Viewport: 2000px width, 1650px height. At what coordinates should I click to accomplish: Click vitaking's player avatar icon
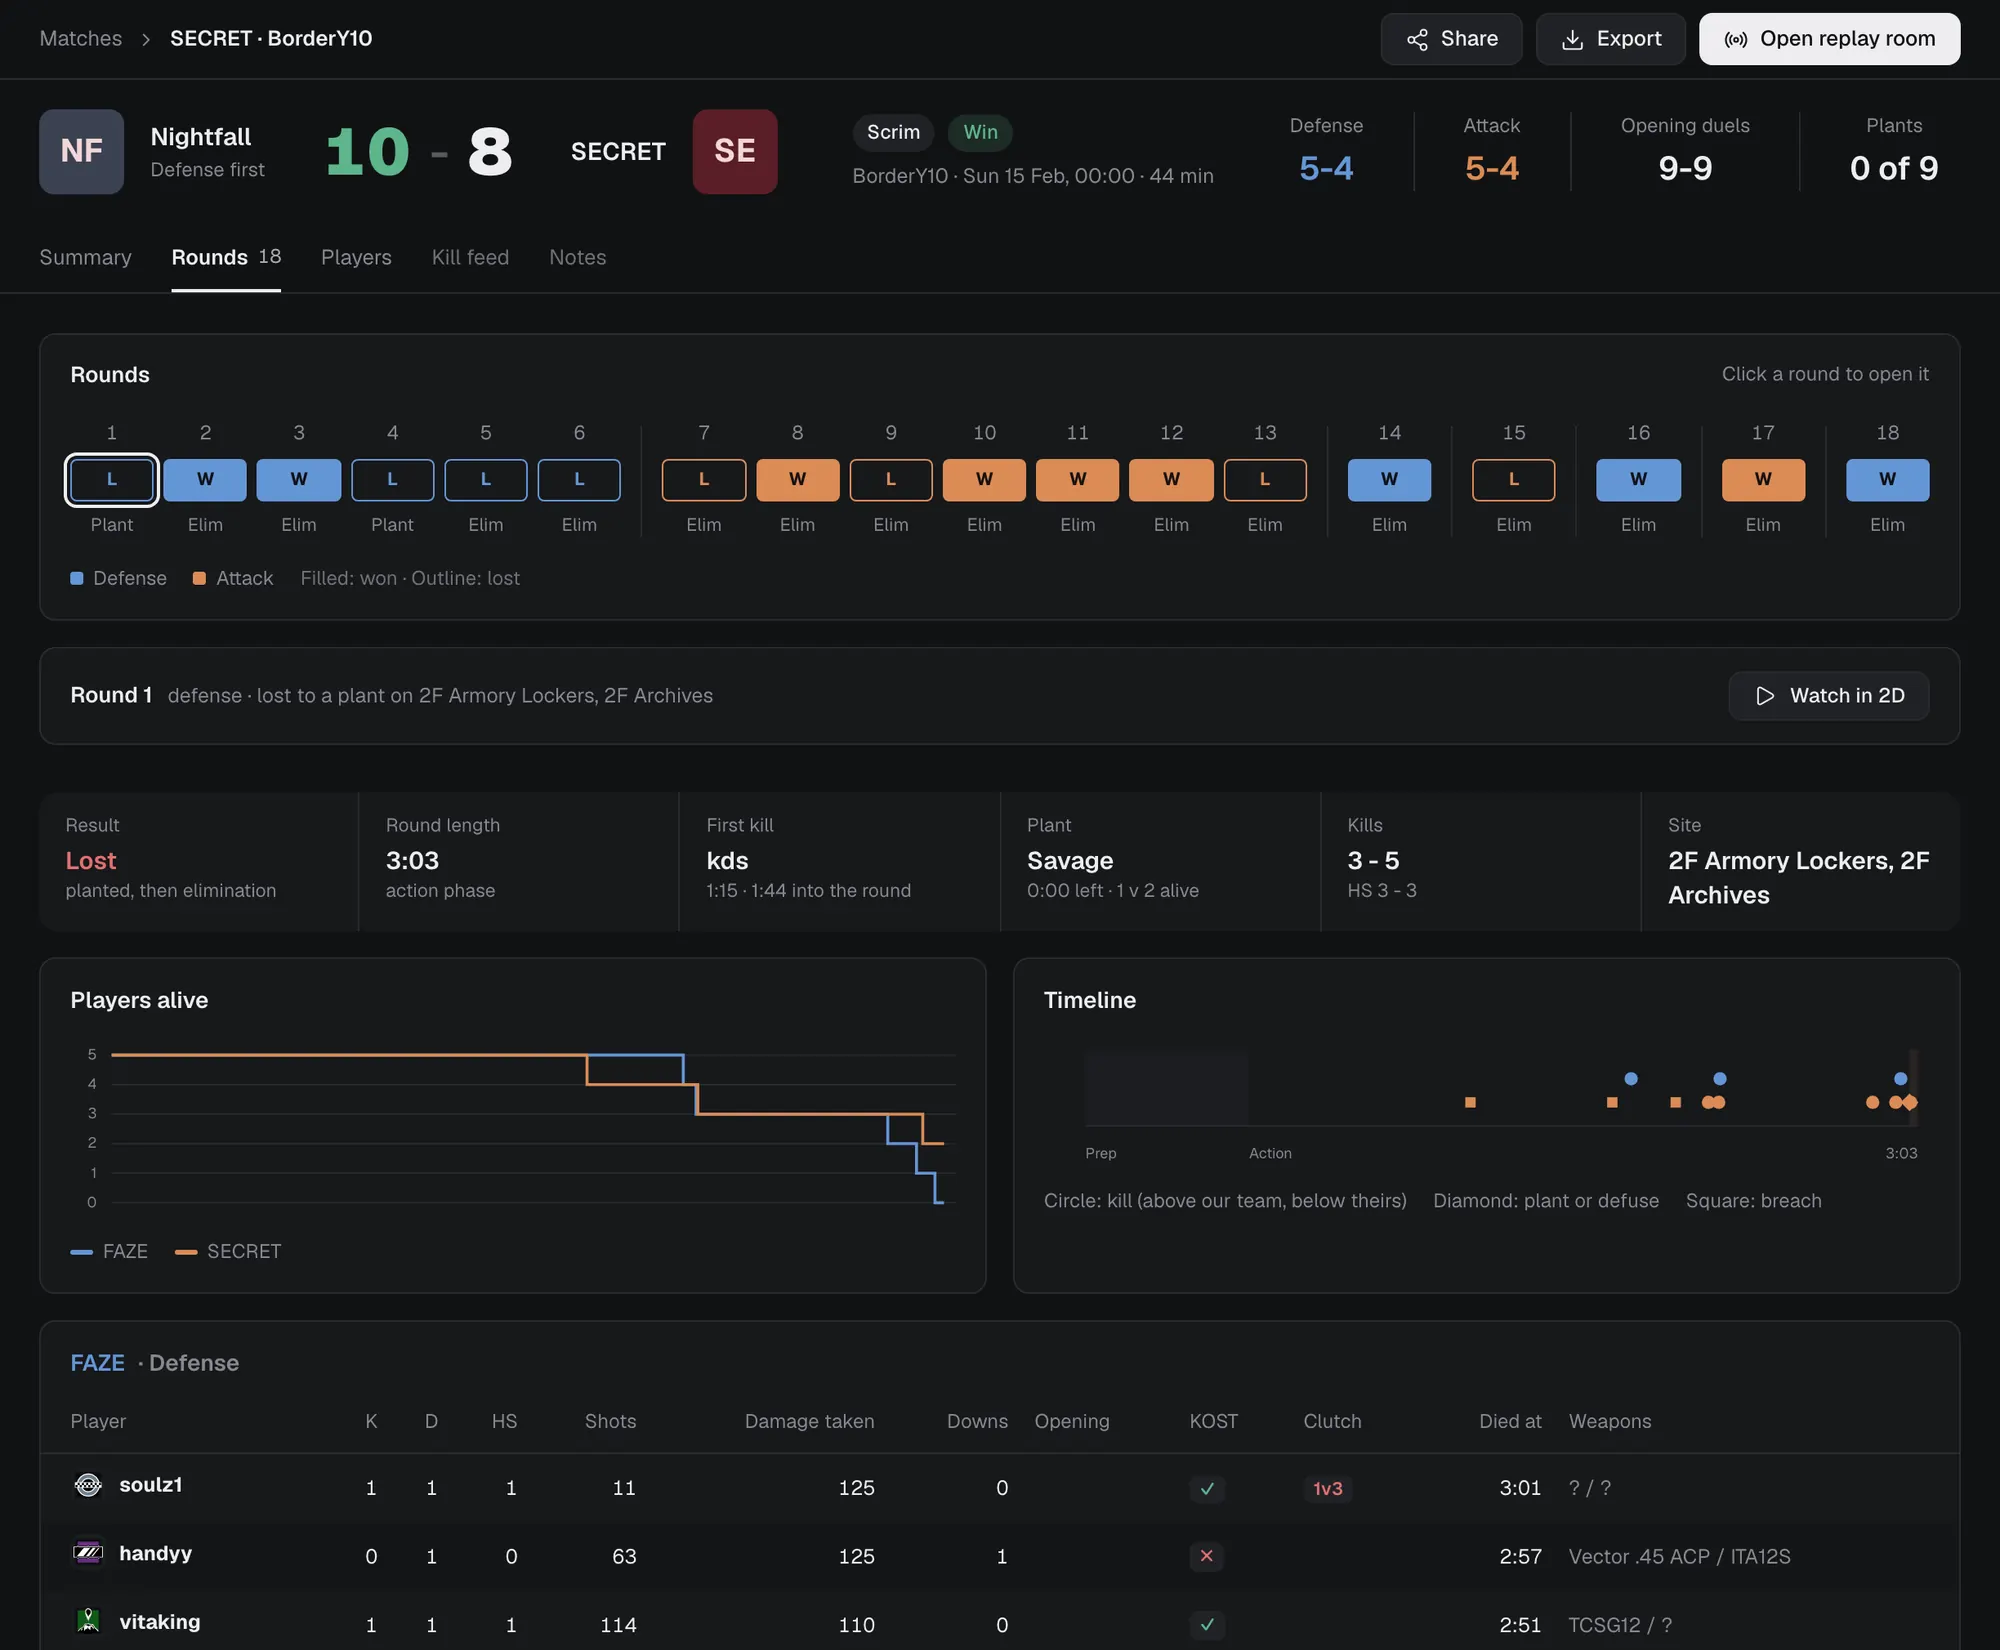[88, 1621]
